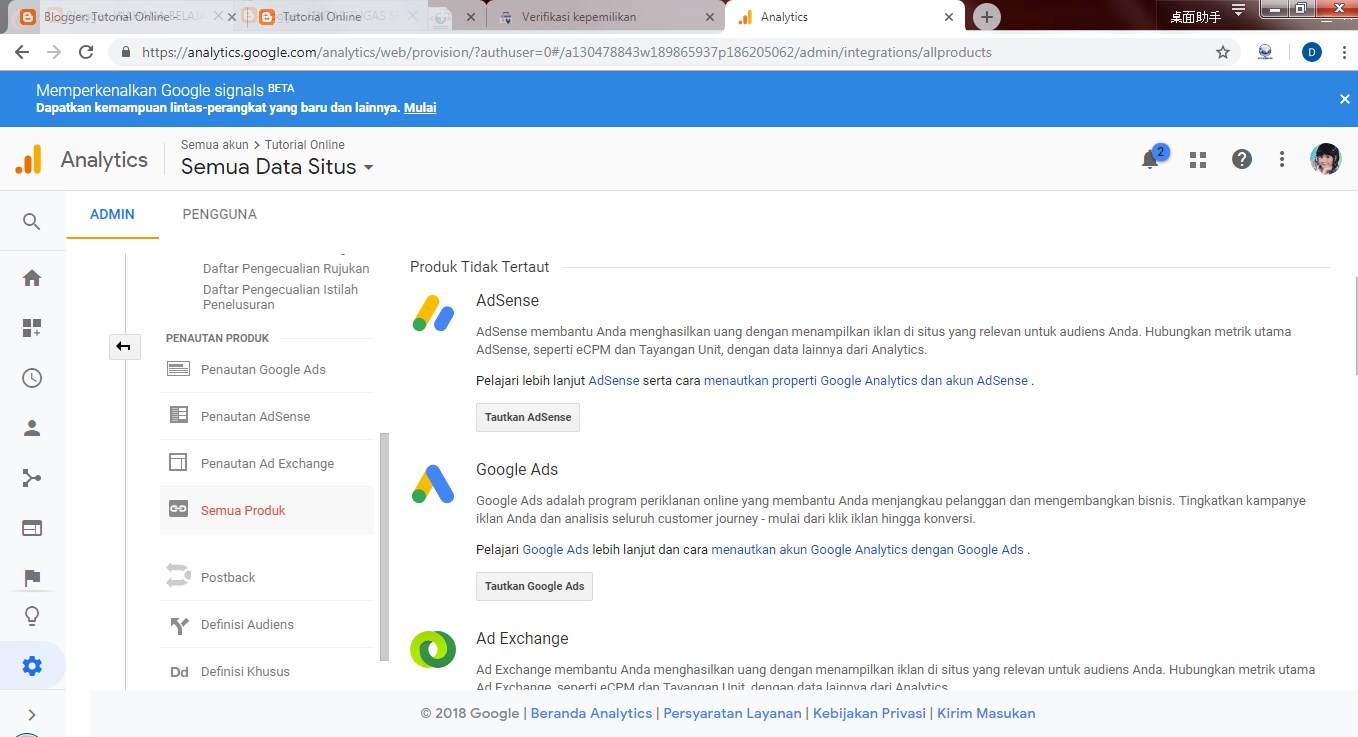Click Kirim Masukan footer link
Screen dimensions: 1358x737
tap(986, 713)
